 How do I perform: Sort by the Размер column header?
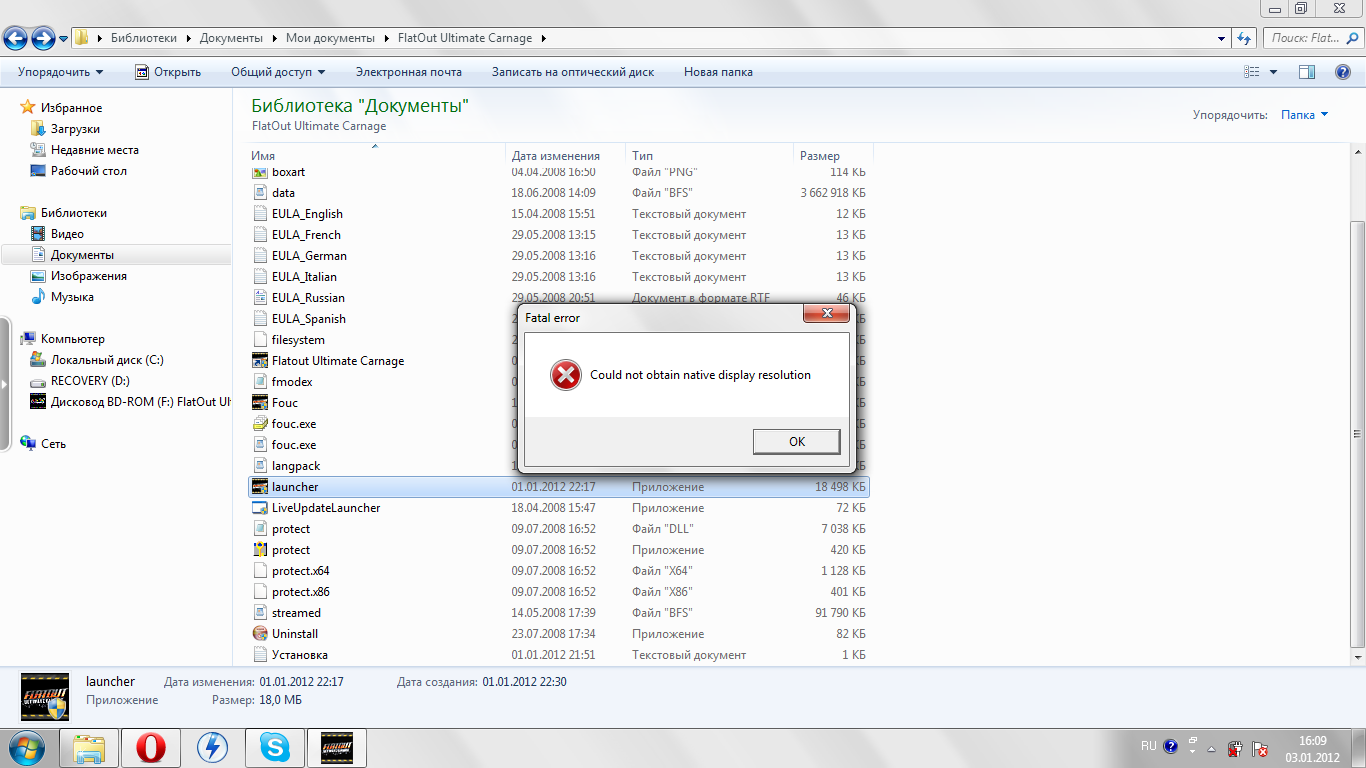834,155
